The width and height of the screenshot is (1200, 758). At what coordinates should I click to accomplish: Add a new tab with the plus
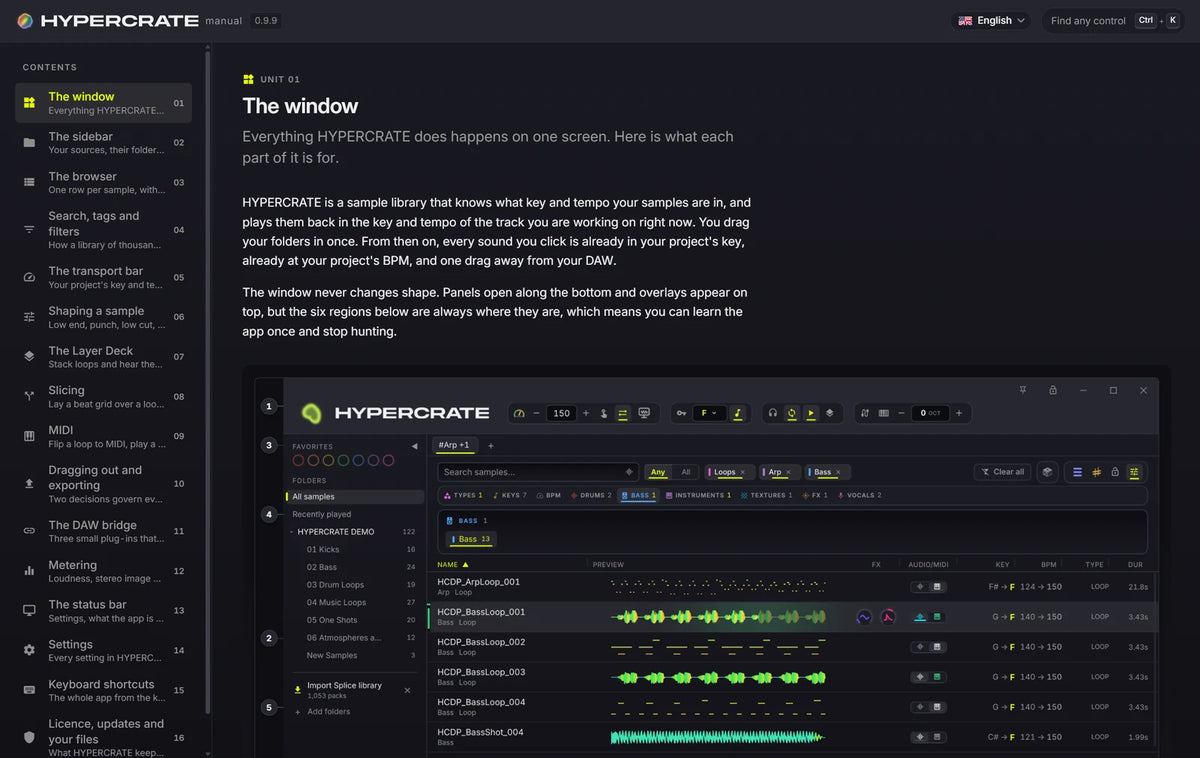pos(491,446)
